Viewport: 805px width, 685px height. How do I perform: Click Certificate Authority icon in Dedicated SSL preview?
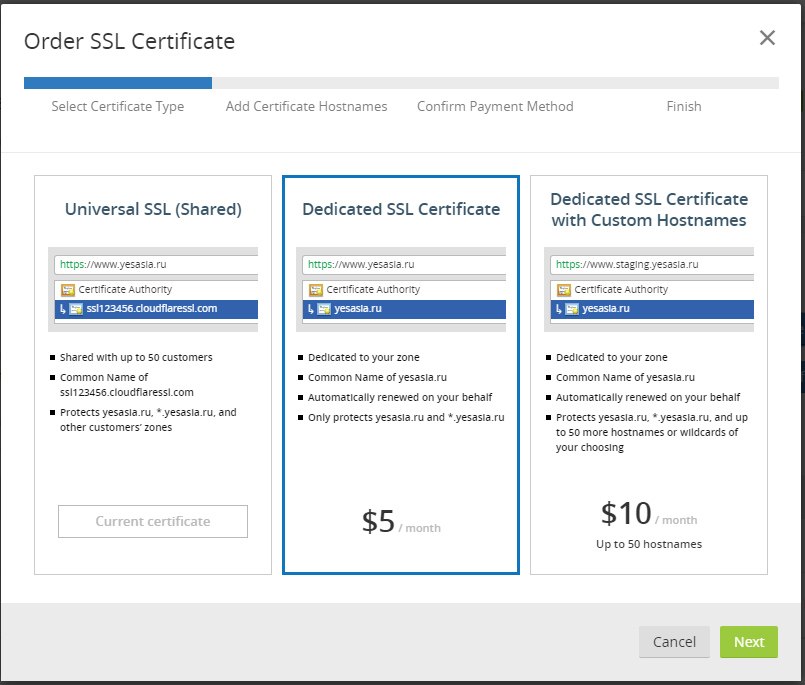(315, 290)
